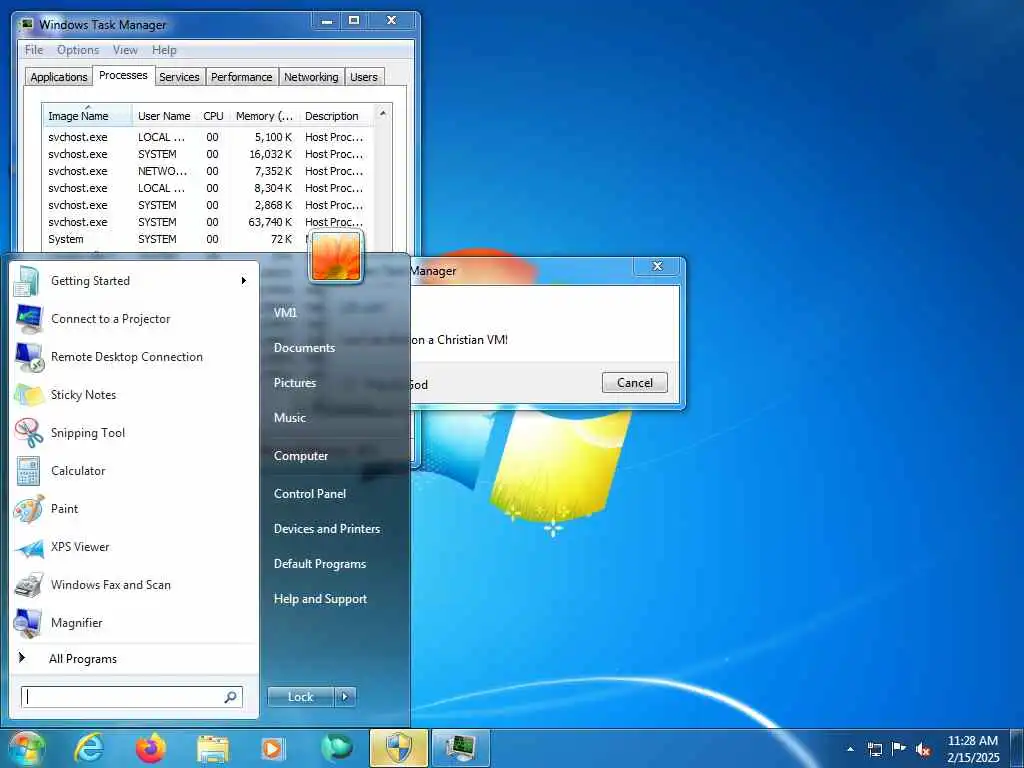Show hidden tray icons arrow

click(x=850, y=749)
